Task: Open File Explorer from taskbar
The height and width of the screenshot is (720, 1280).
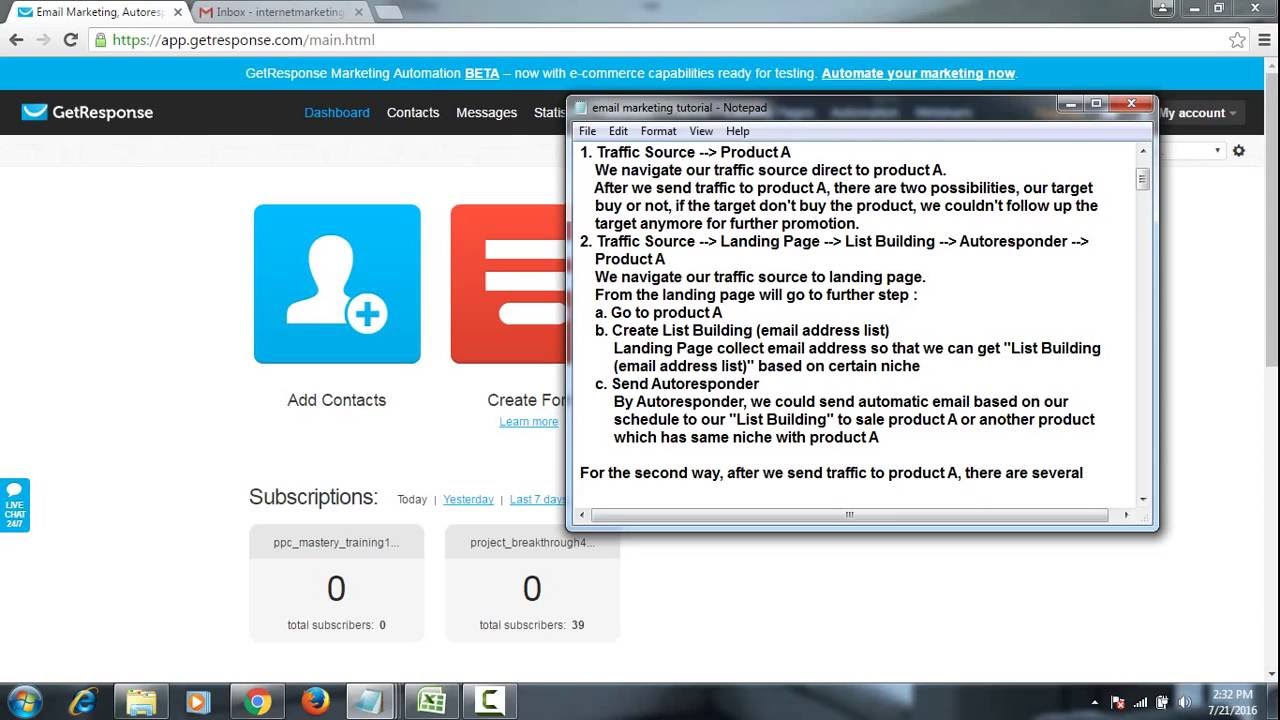Action: pos(141,702)
